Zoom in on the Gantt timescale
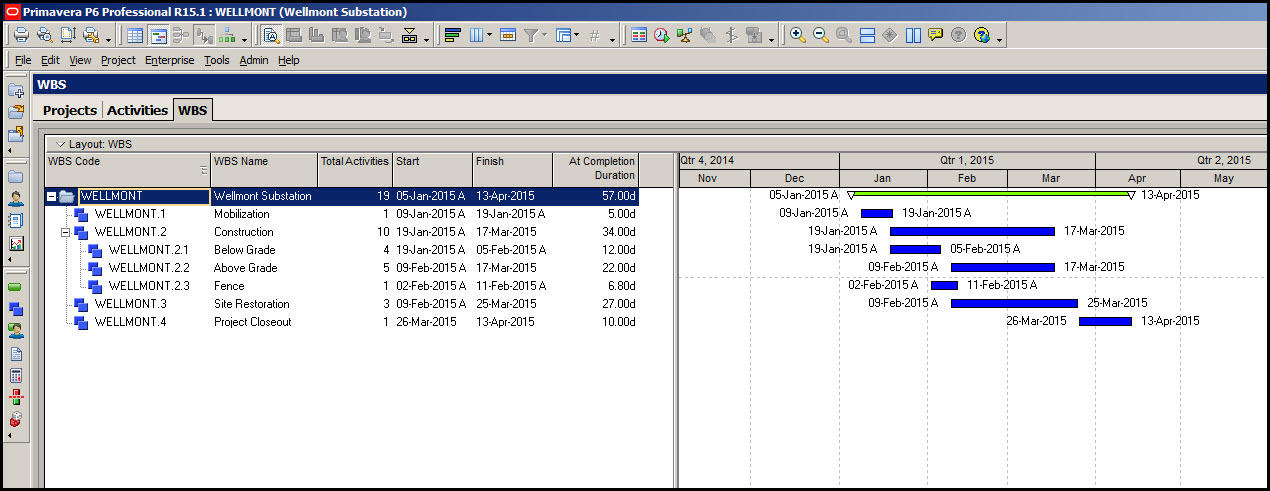This screenshot has width=1270, height=491. 797,35
